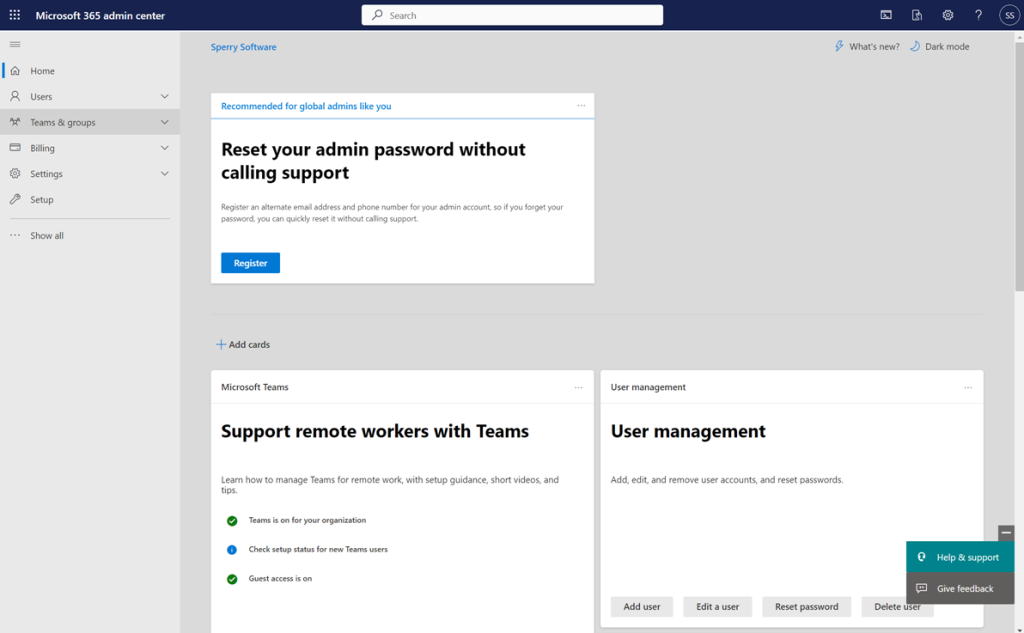Open the Microsoft 365 app launcher
This screenshot has height=633, width=1024.
14,15
